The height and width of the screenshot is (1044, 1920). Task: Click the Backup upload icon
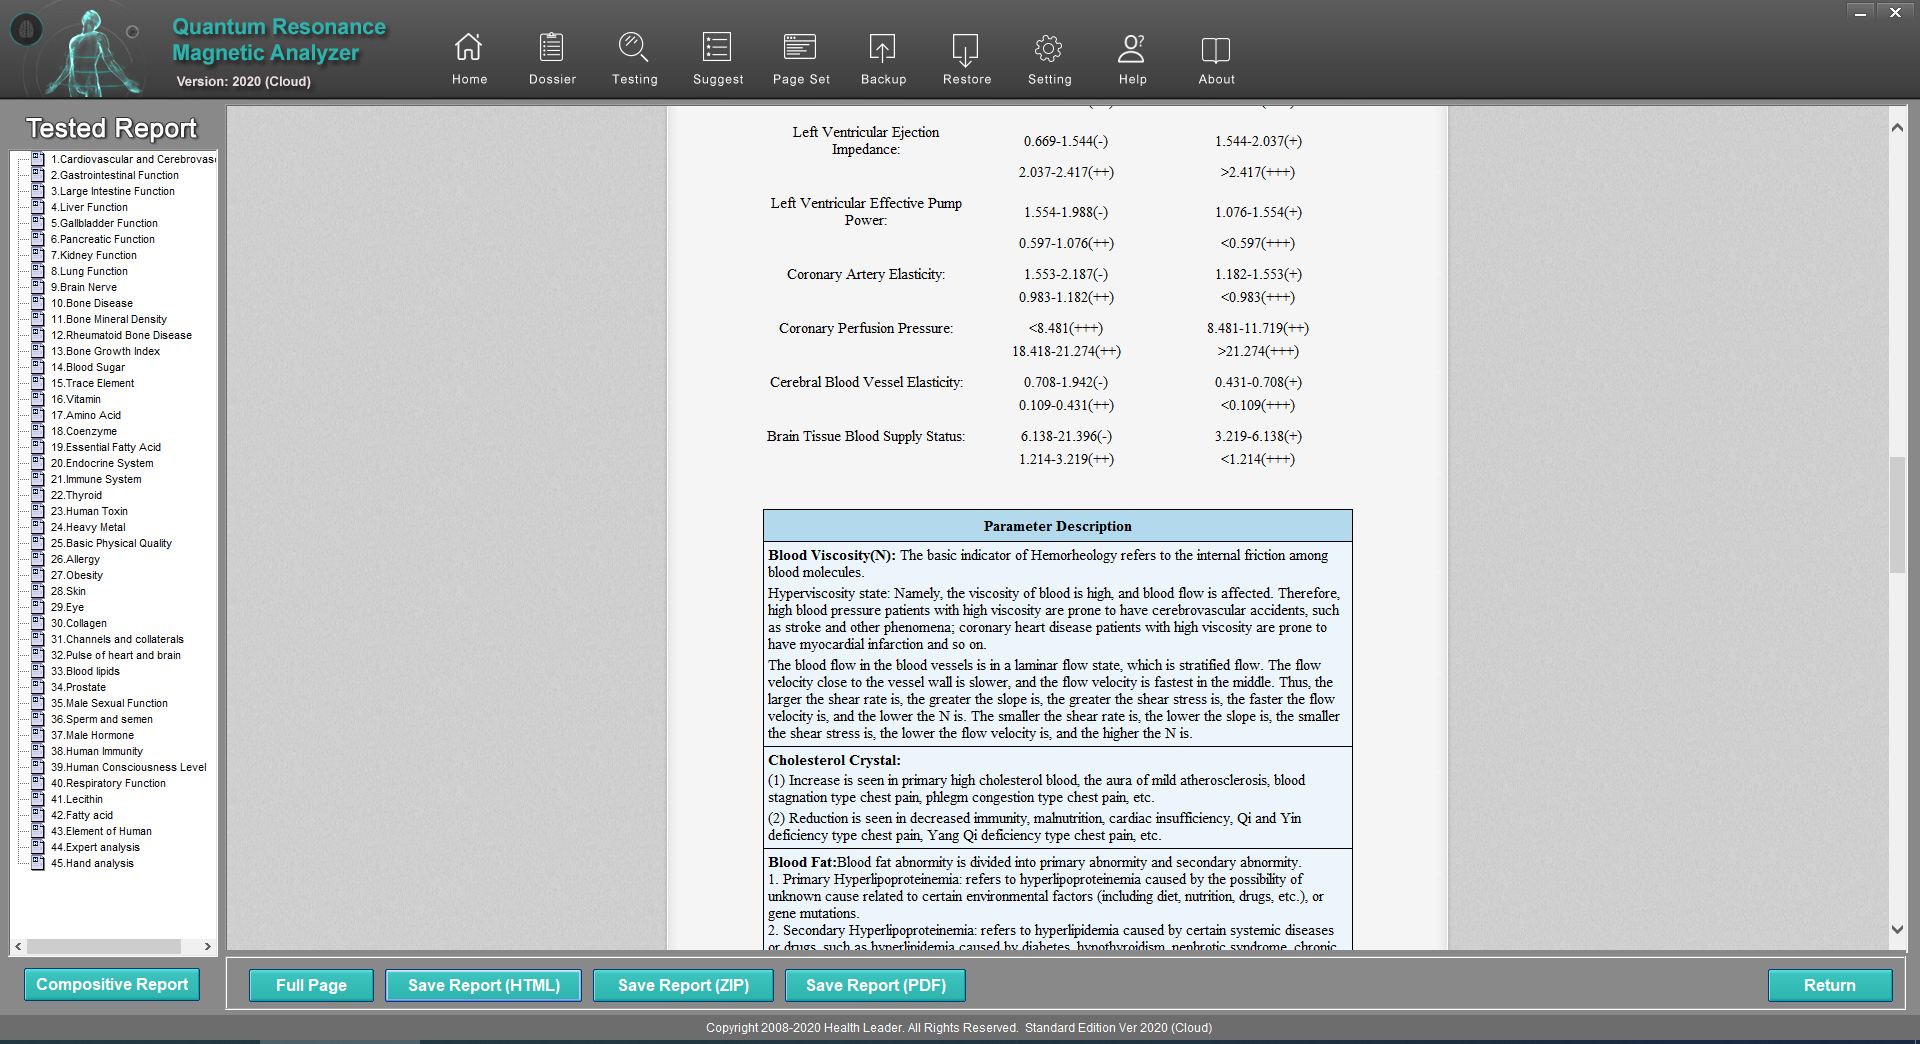(883, 48)
